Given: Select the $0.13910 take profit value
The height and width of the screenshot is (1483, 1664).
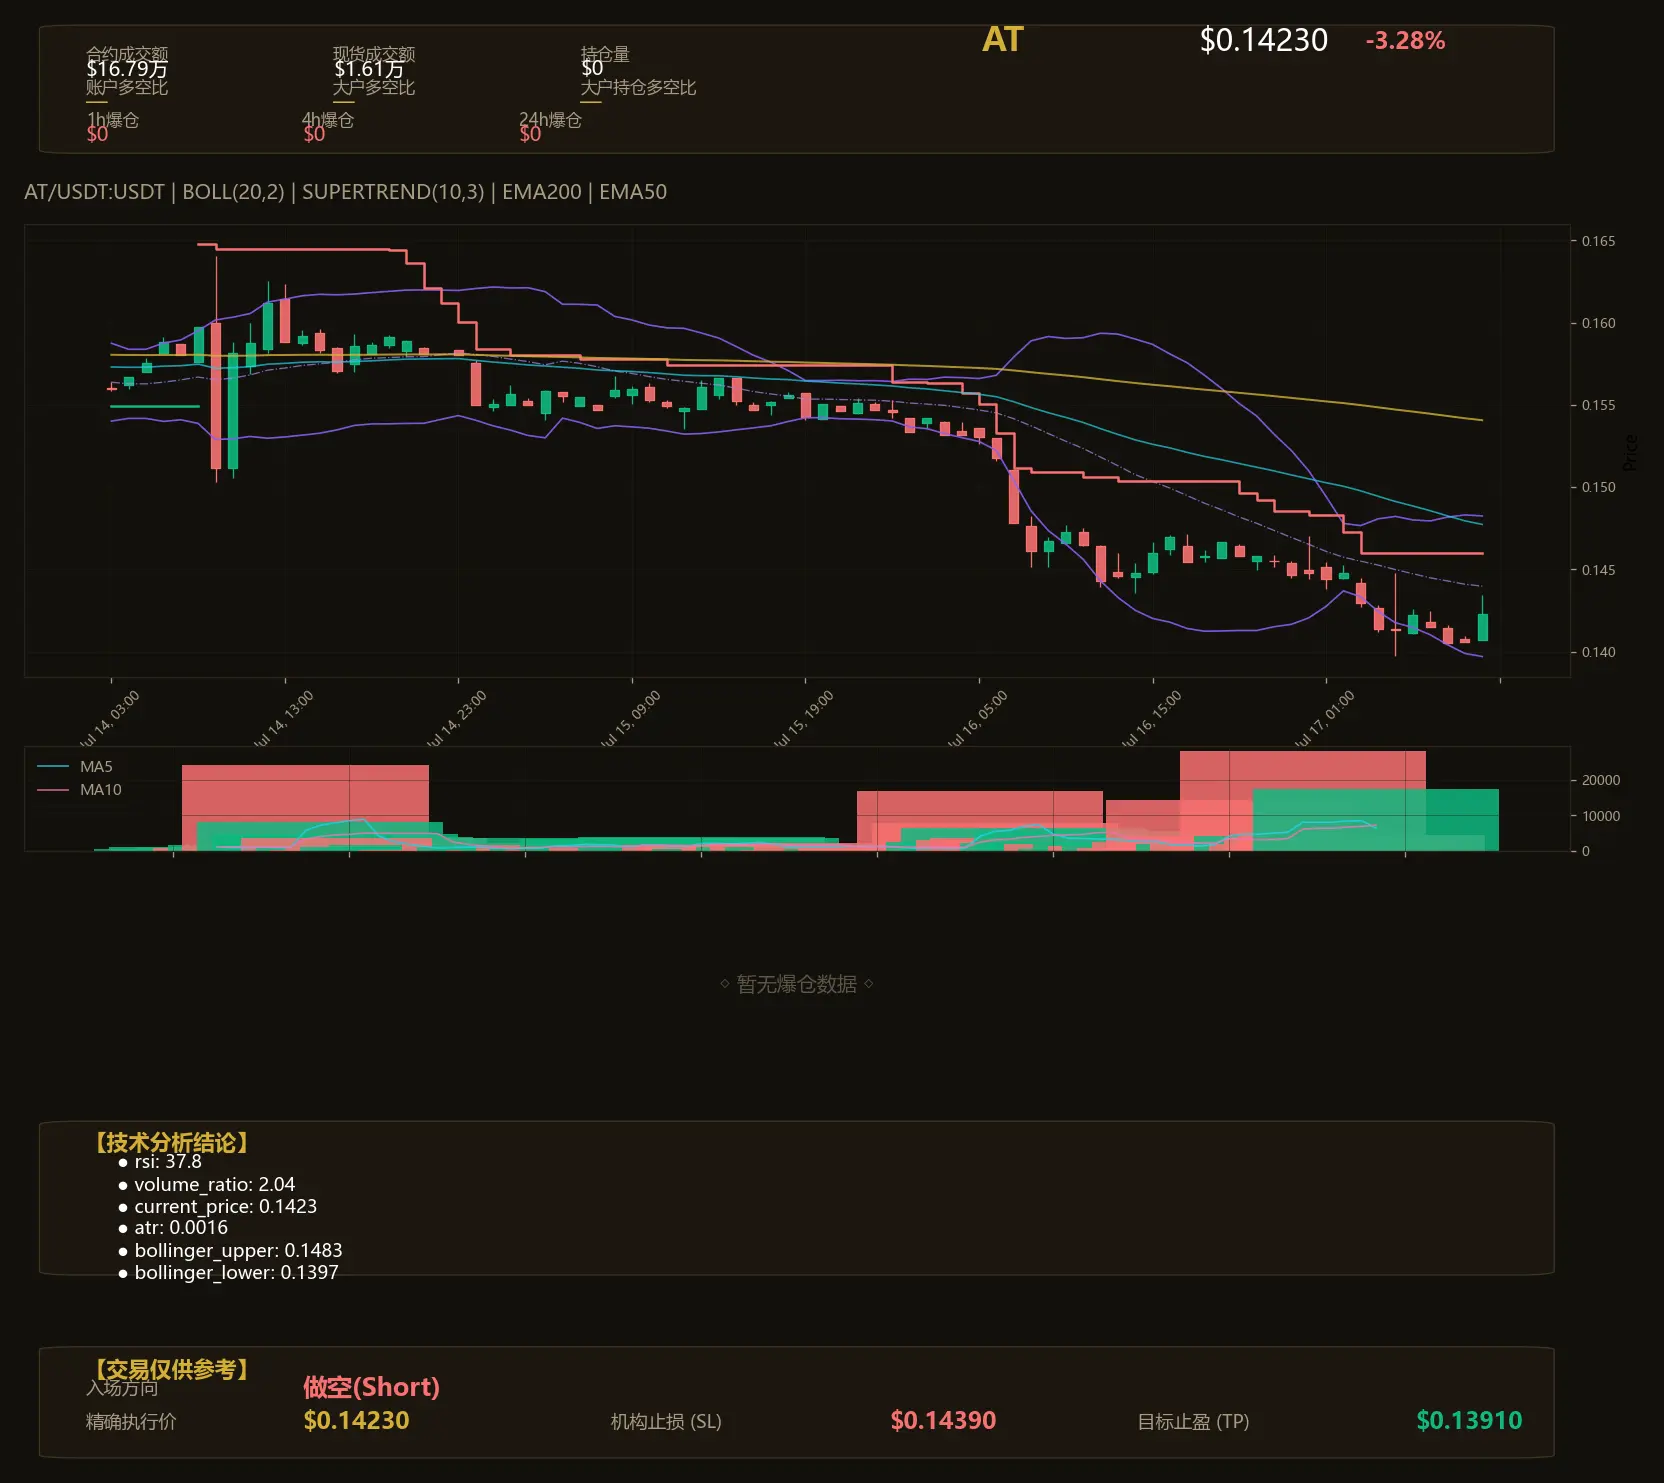Looking at the screenshot, I should pyautogui.click(x=1469, y=1421).
